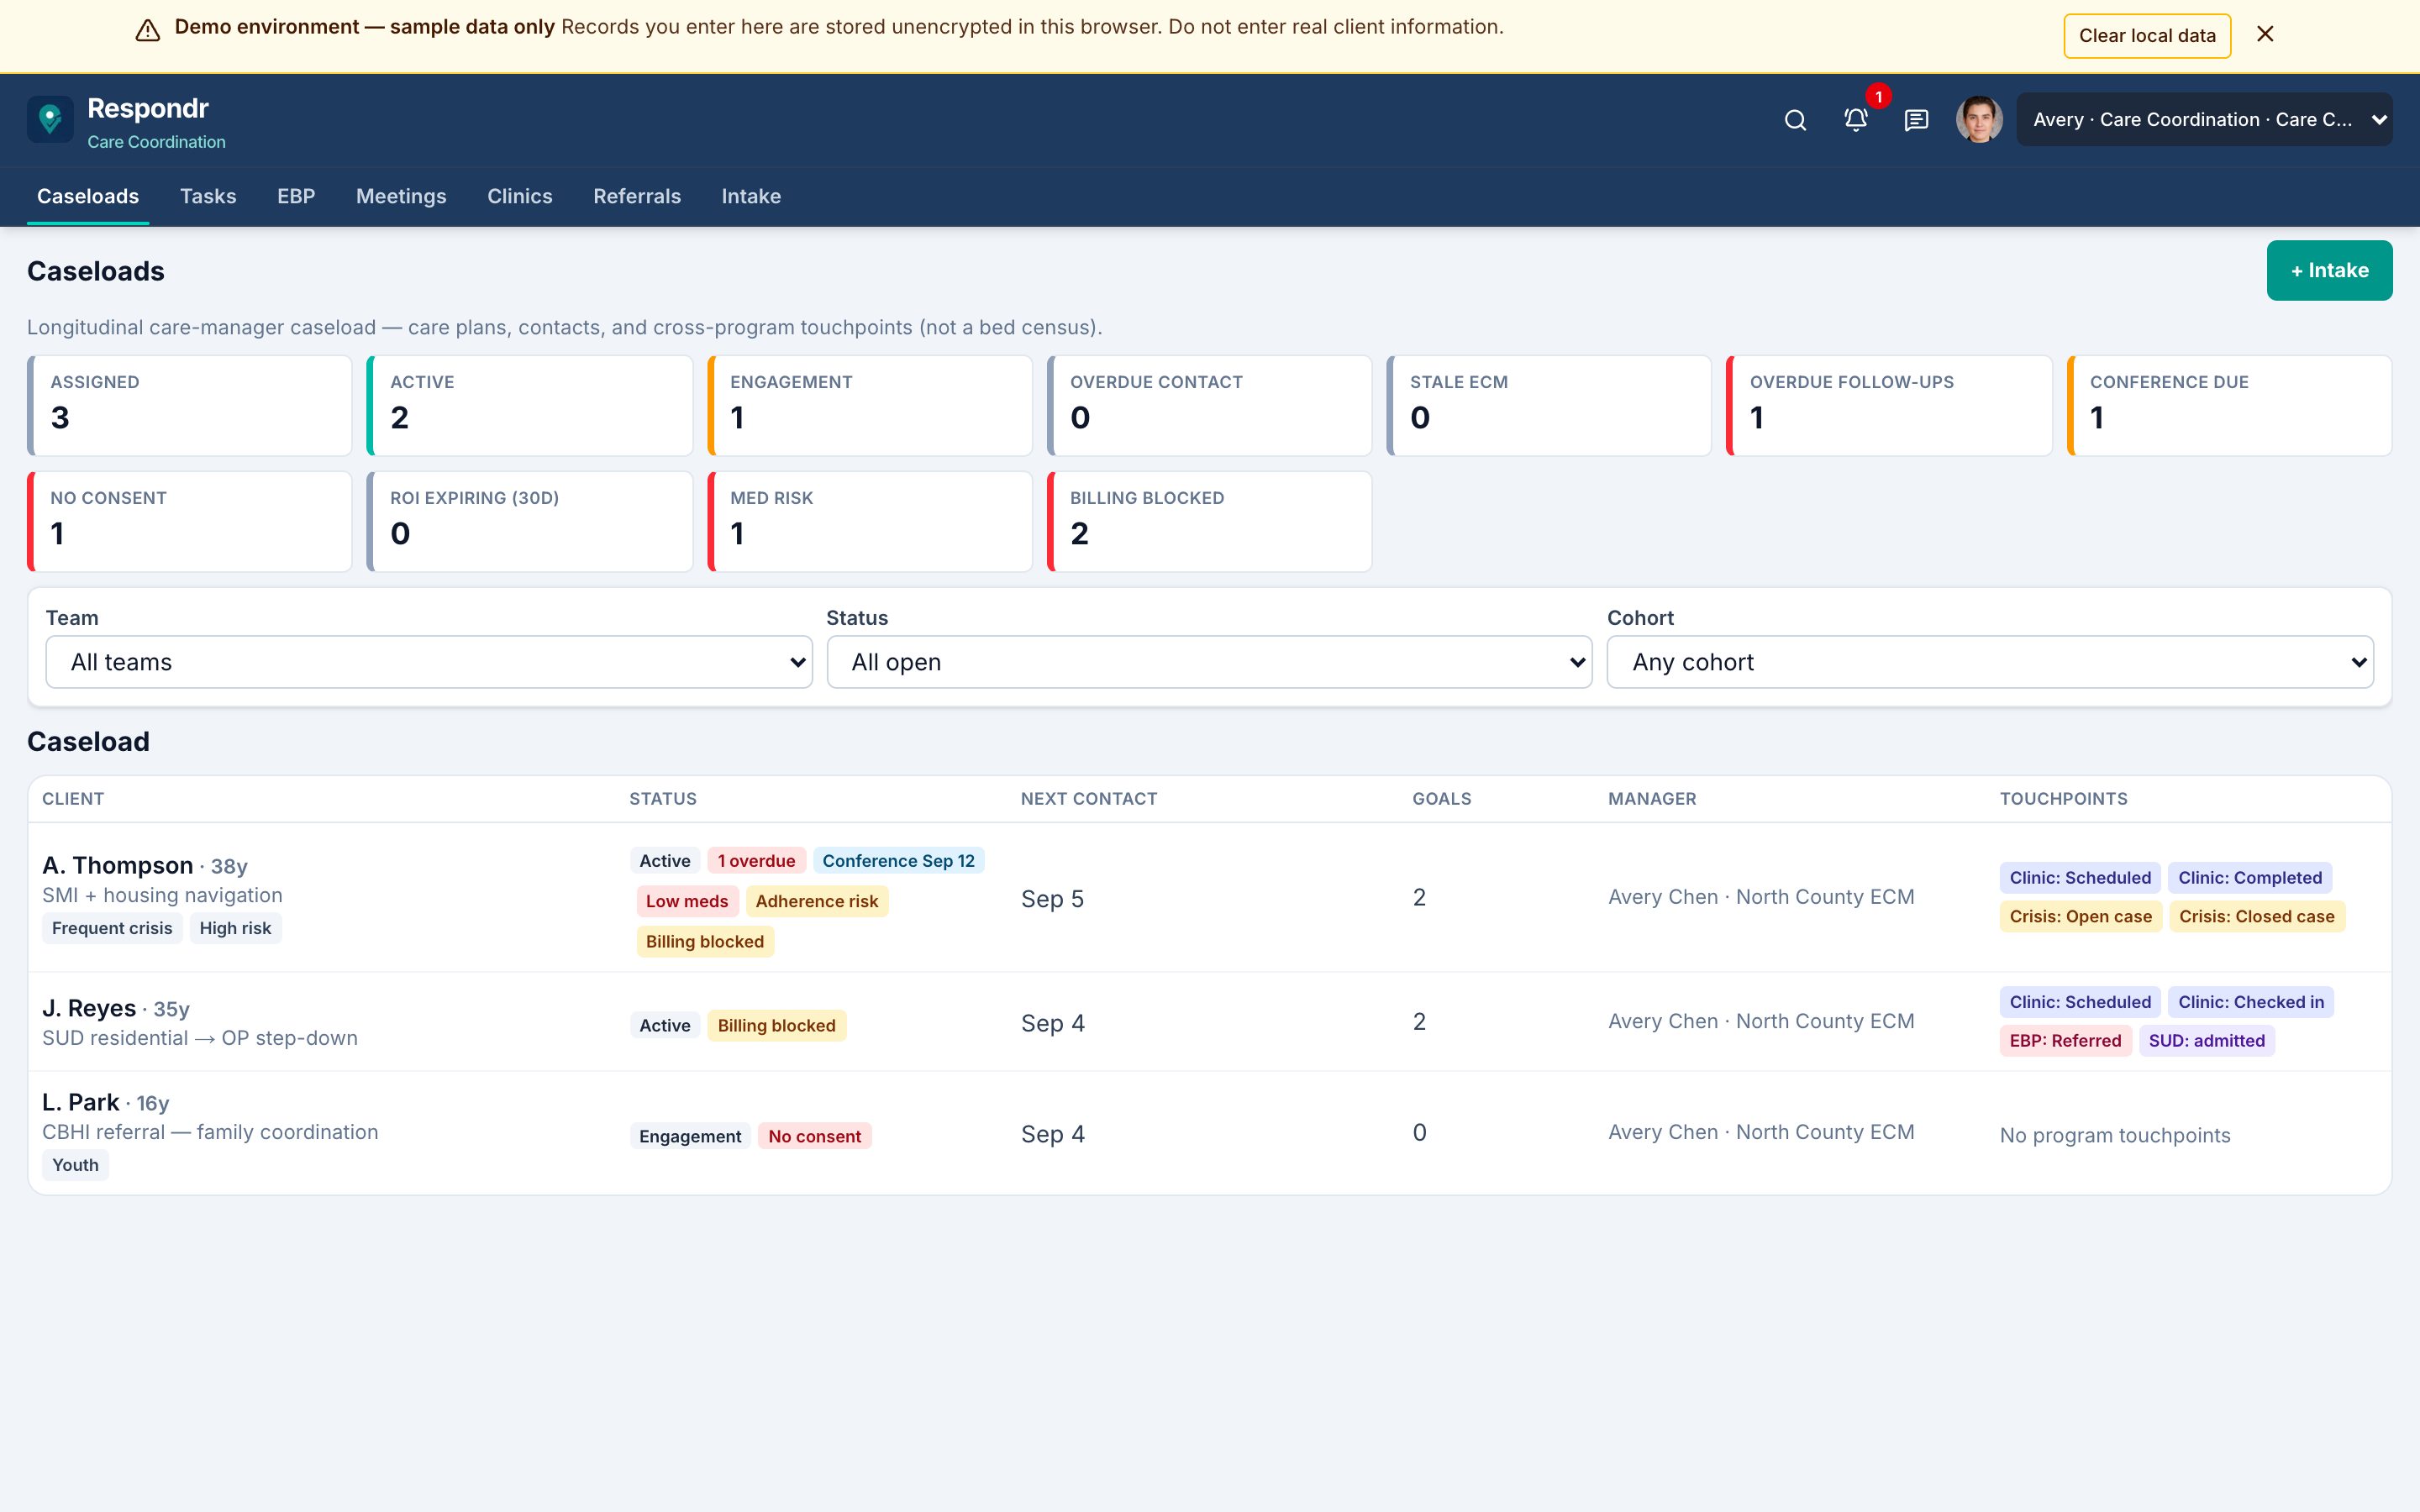Open the Status filter dropdown

[1209, 662]
